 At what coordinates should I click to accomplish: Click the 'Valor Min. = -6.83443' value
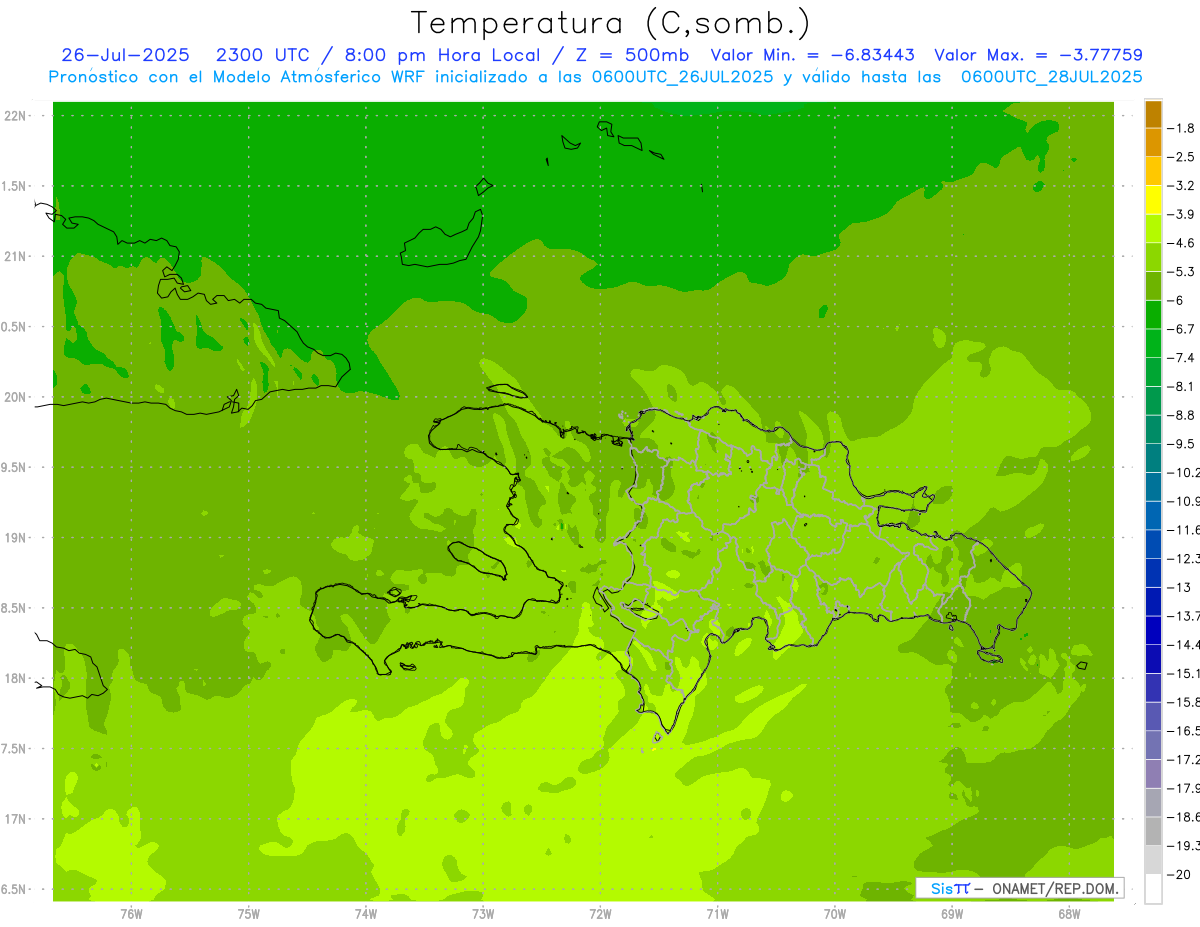tap(812, 55)
